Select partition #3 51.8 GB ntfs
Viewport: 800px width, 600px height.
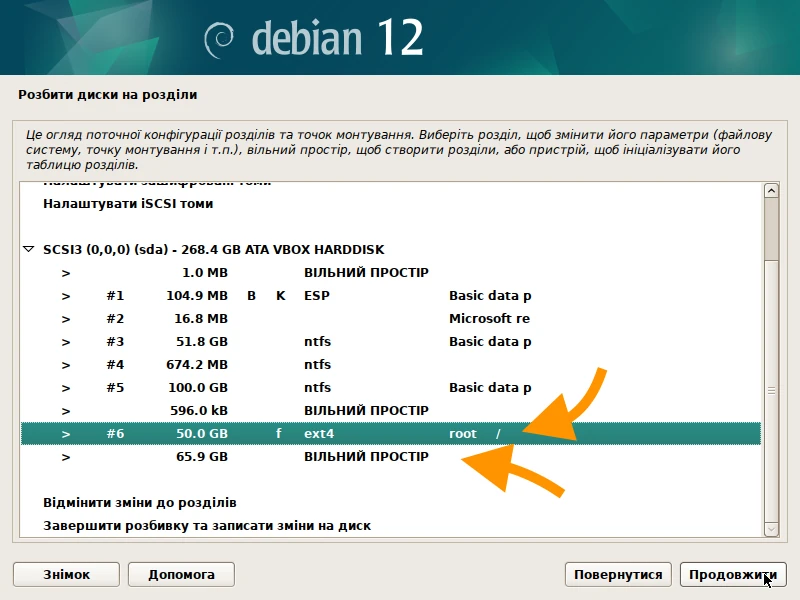tap(391, 341)
